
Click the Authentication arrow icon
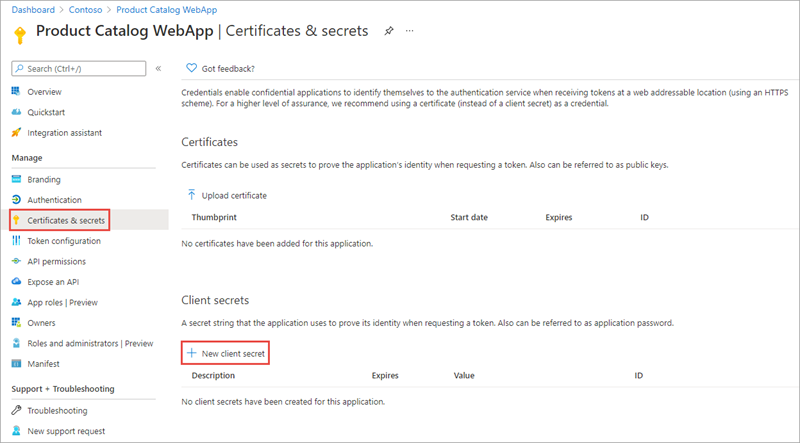(x=16, y=200)
